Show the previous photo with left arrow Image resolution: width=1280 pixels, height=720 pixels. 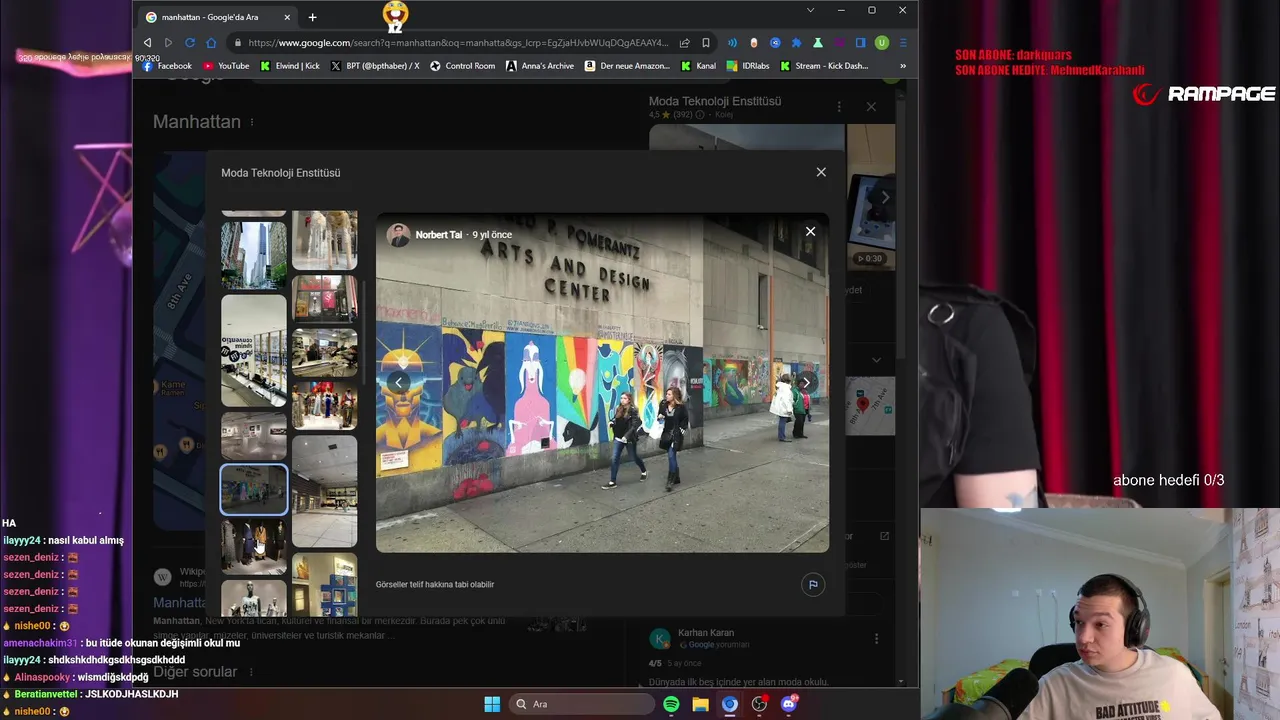point(398,382)
